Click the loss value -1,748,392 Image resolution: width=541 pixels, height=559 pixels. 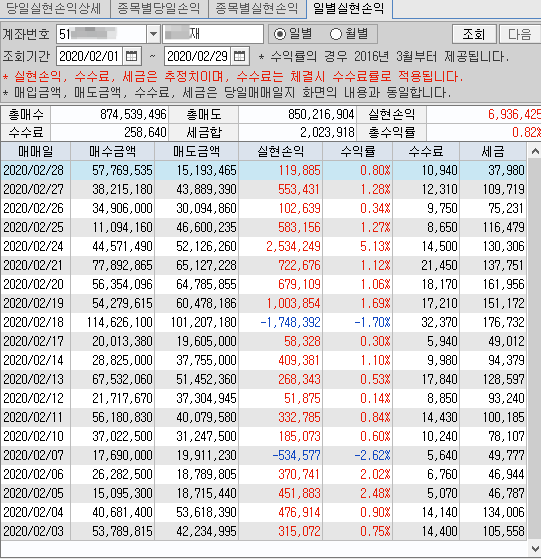tap(290, 322)
